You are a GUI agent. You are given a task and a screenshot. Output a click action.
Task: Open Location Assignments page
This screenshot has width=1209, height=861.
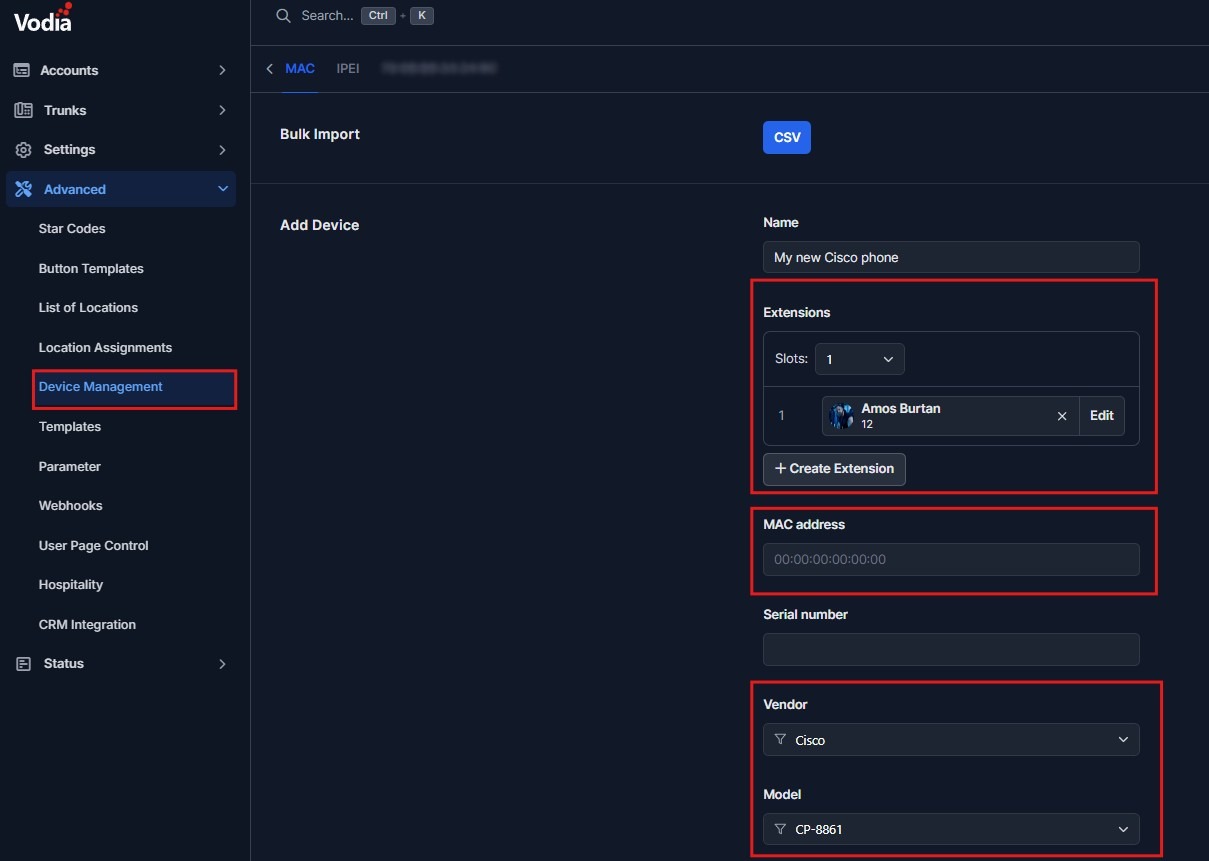105,348
